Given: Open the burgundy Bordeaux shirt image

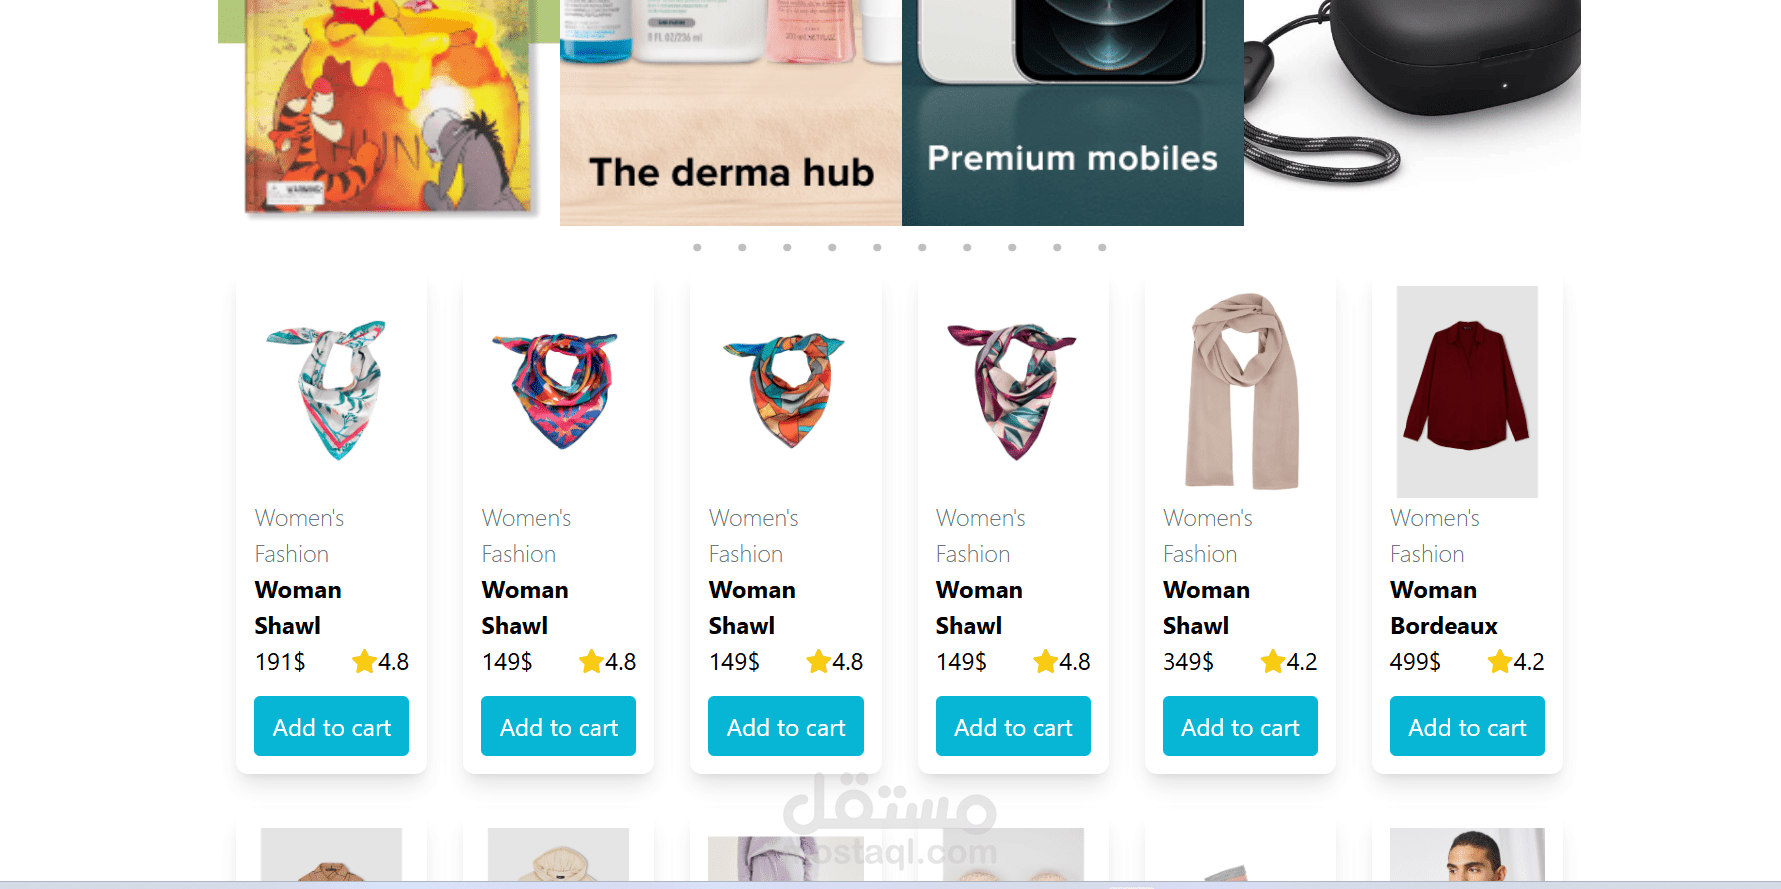Looking at the screenshot, I should click(1467, 392).
